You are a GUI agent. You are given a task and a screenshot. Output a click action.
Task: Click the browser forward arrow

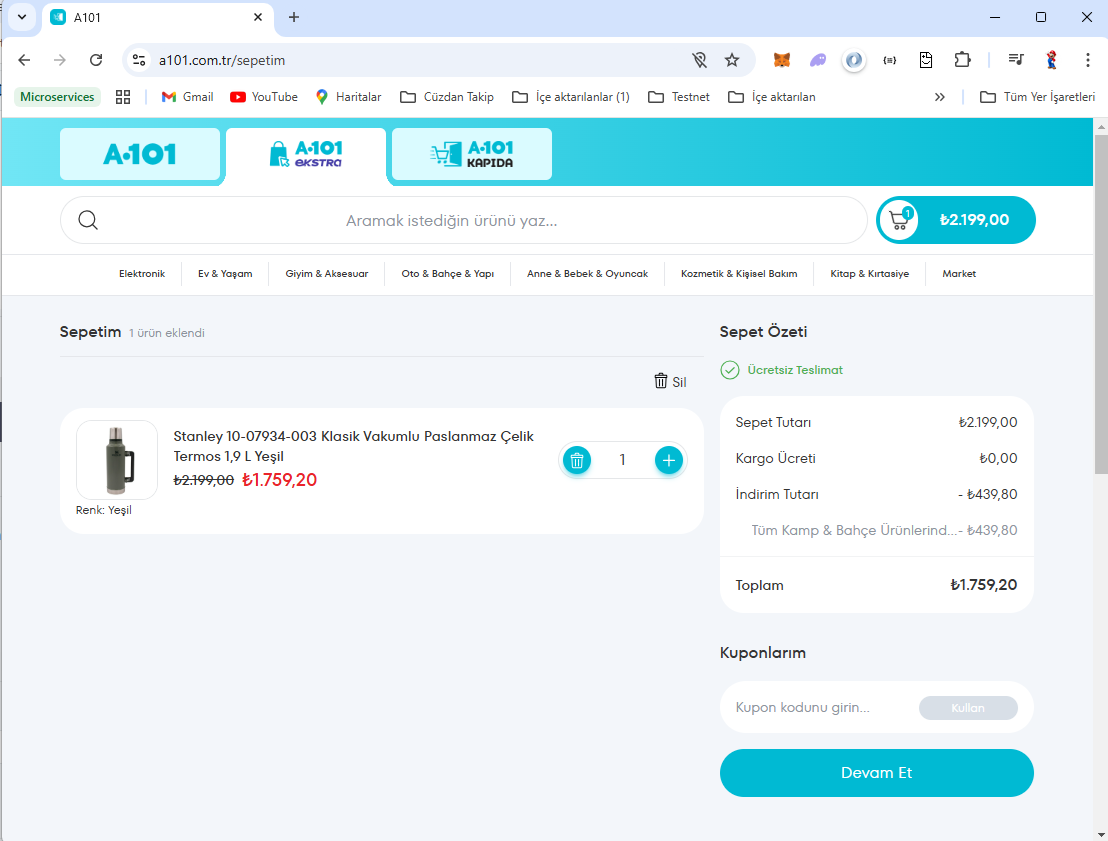(x=60, y=60)
